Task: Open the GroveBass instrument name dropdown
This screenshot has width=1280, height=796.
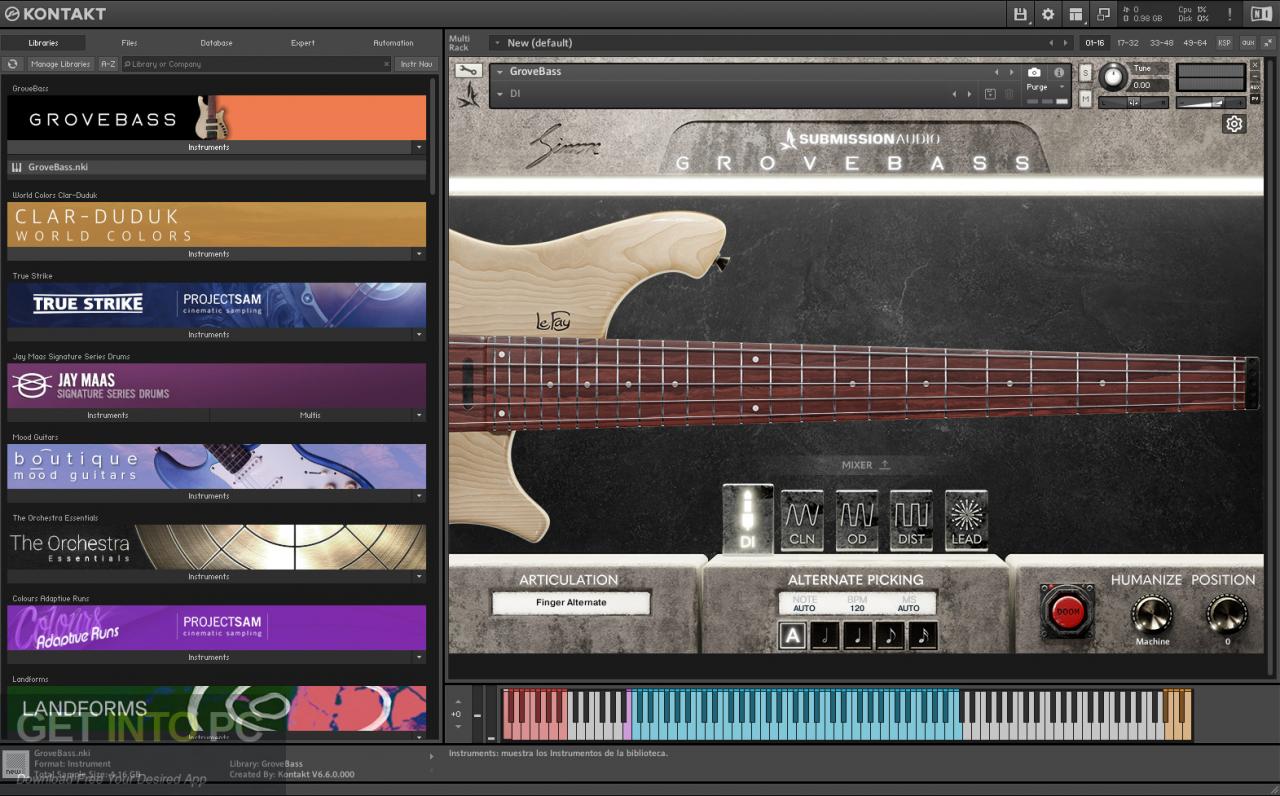Action: click(499, 72)
